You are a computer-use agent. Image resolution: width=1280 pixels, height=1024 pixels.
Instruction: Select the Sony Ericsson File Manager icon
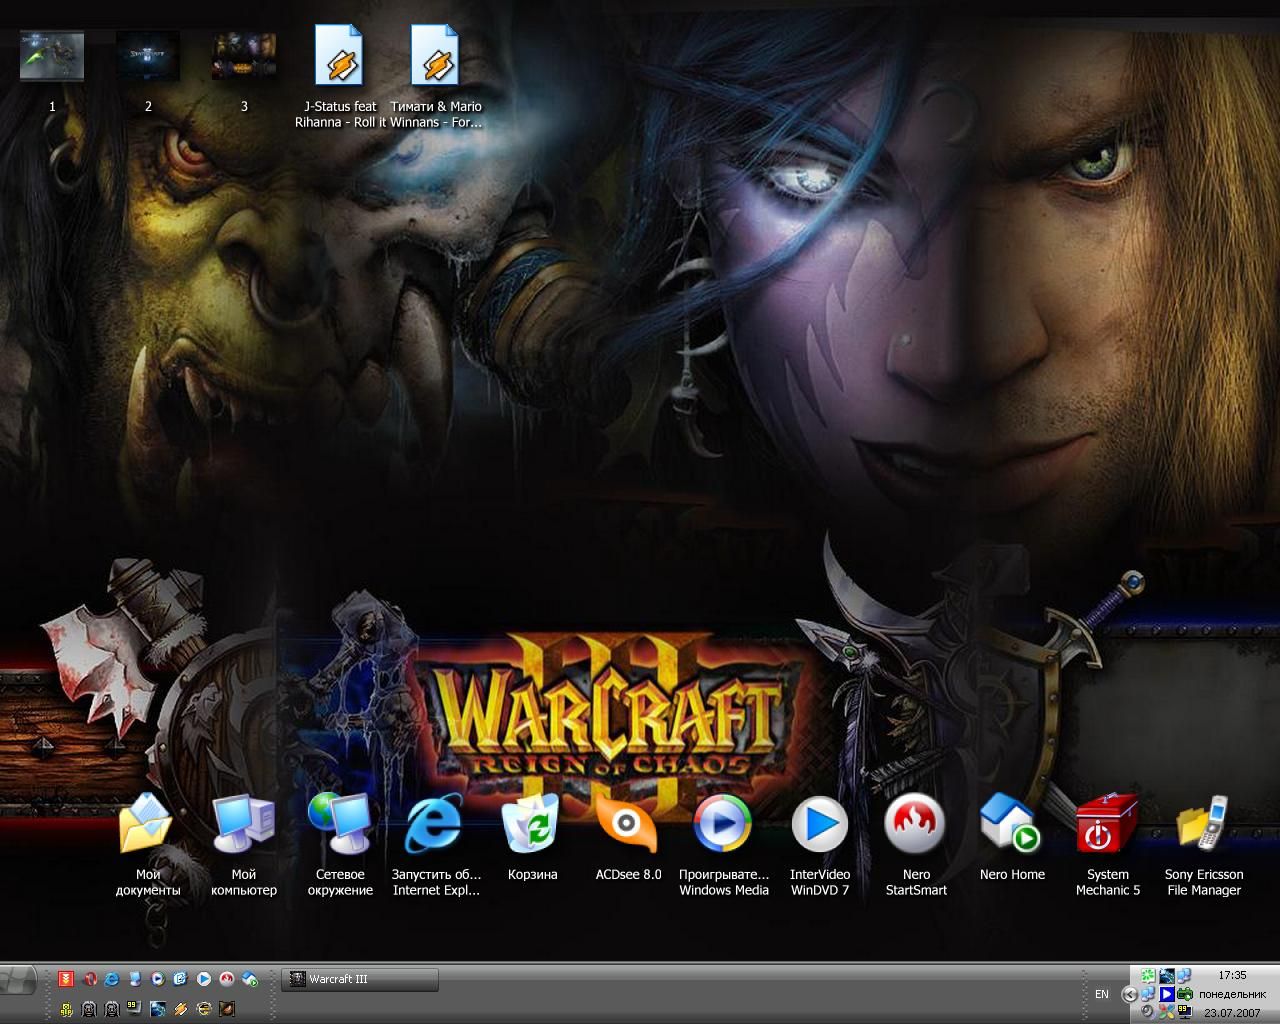(x=1203, y=826)
